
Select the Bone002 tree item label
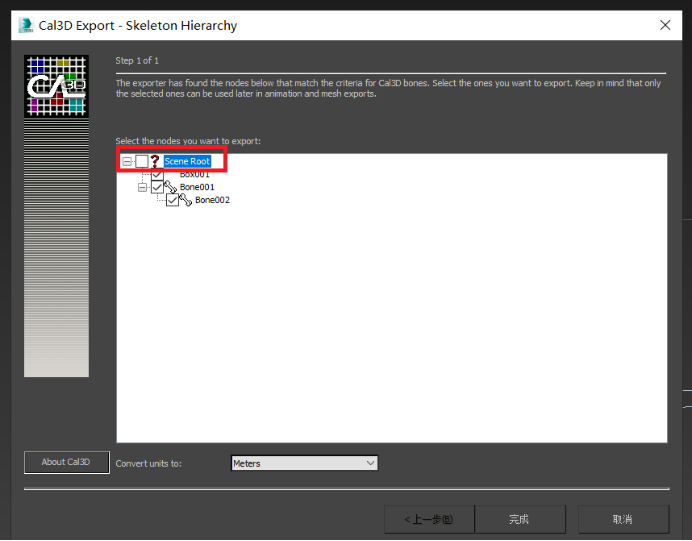coord(212,200)
